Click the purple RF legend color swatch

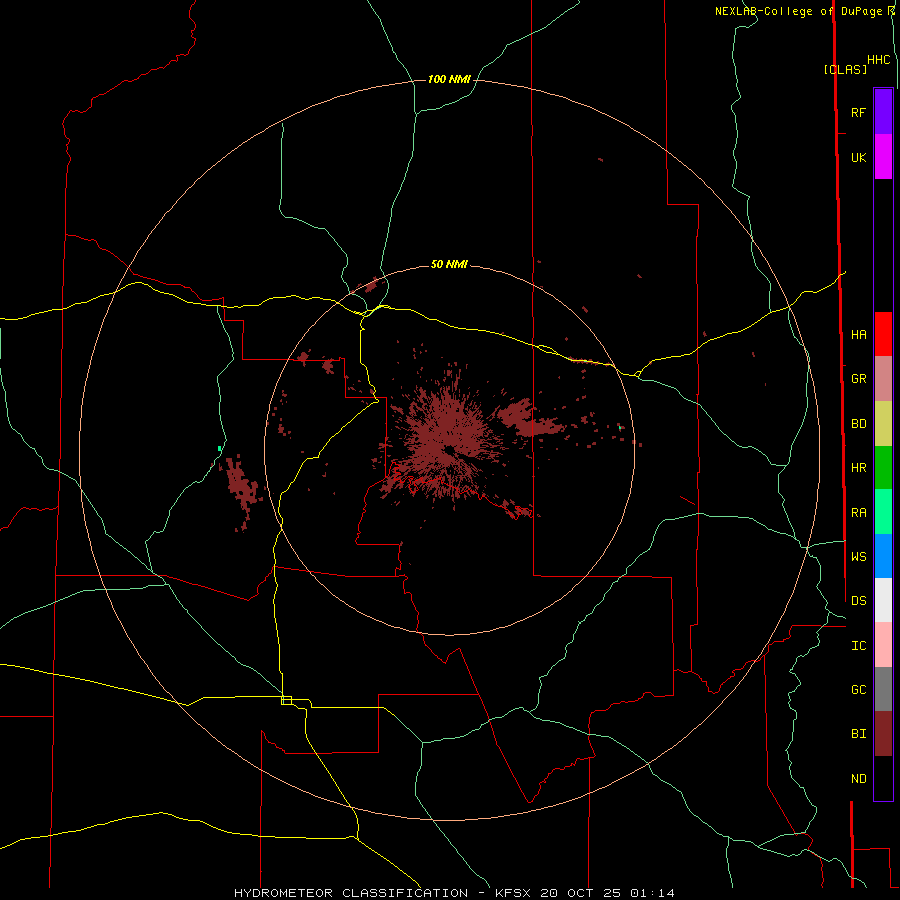[x=883, y=112]
